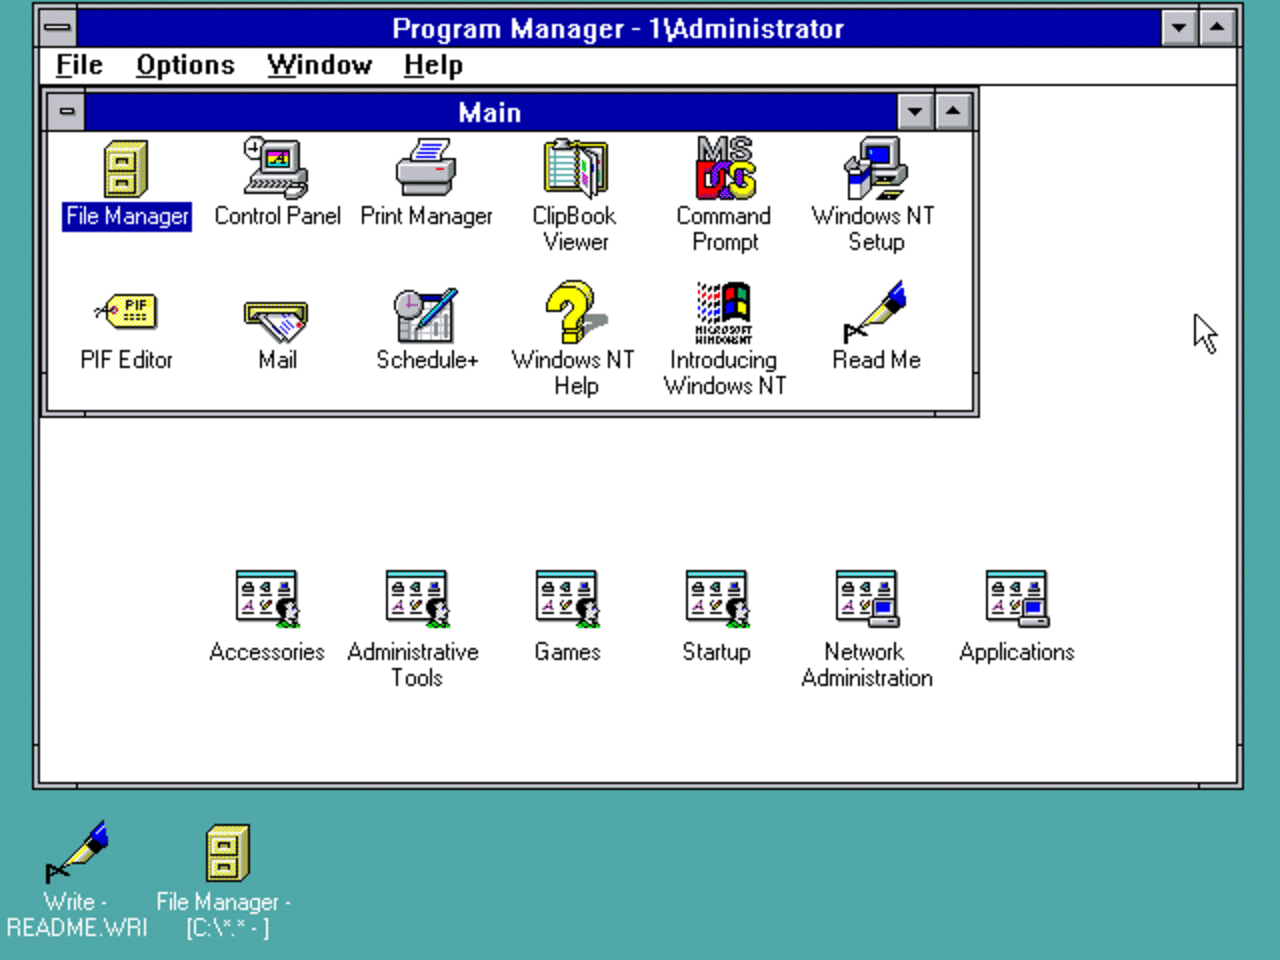Open the File menu
The width and height of the screenshot is (1280, 960).
[x=79, y=65]
